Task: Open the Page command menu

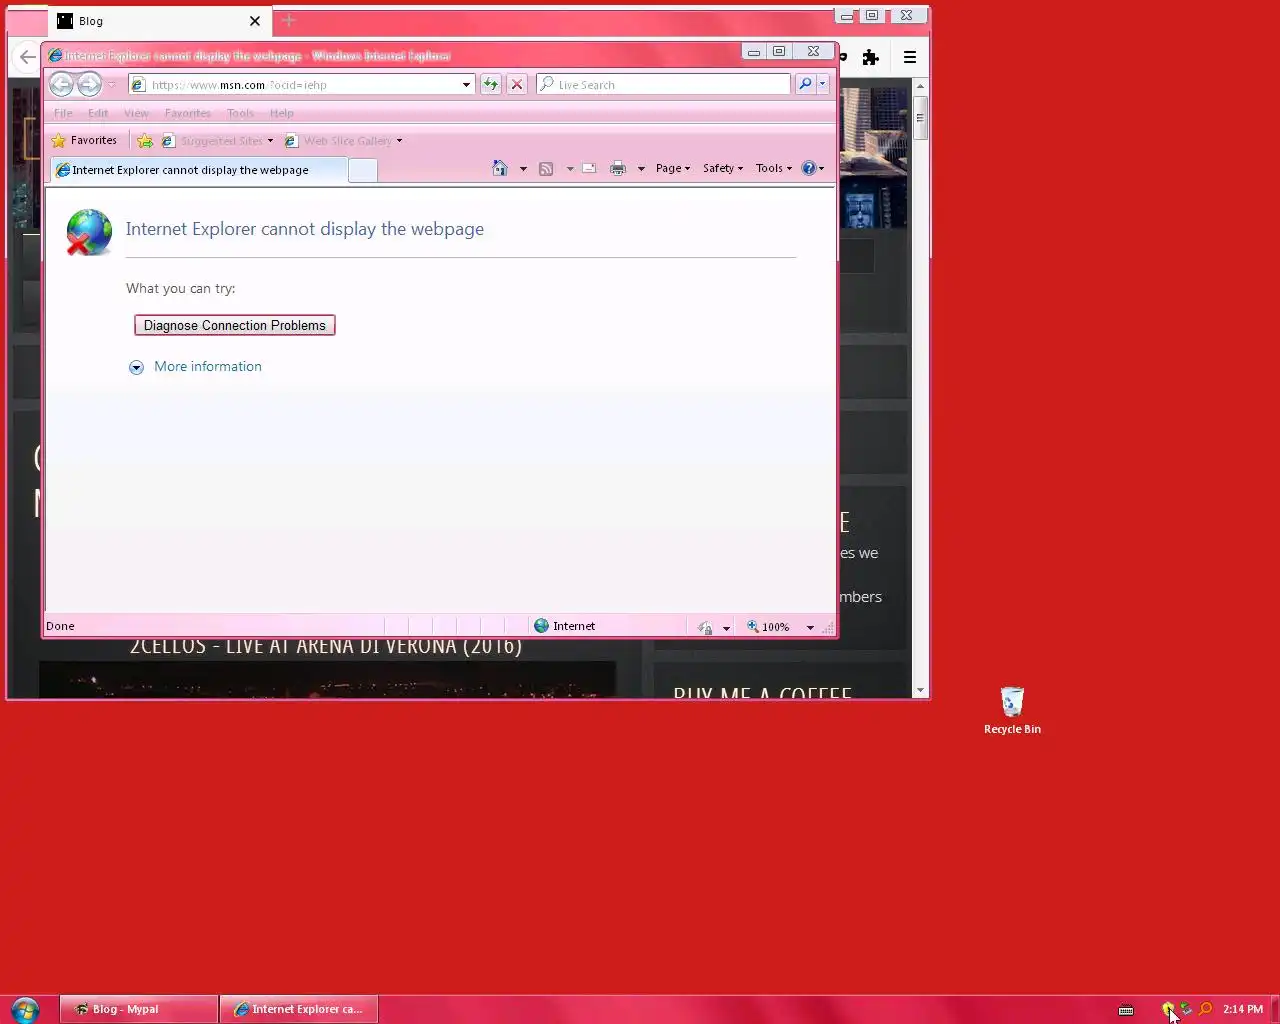Action: coord(673,168)
